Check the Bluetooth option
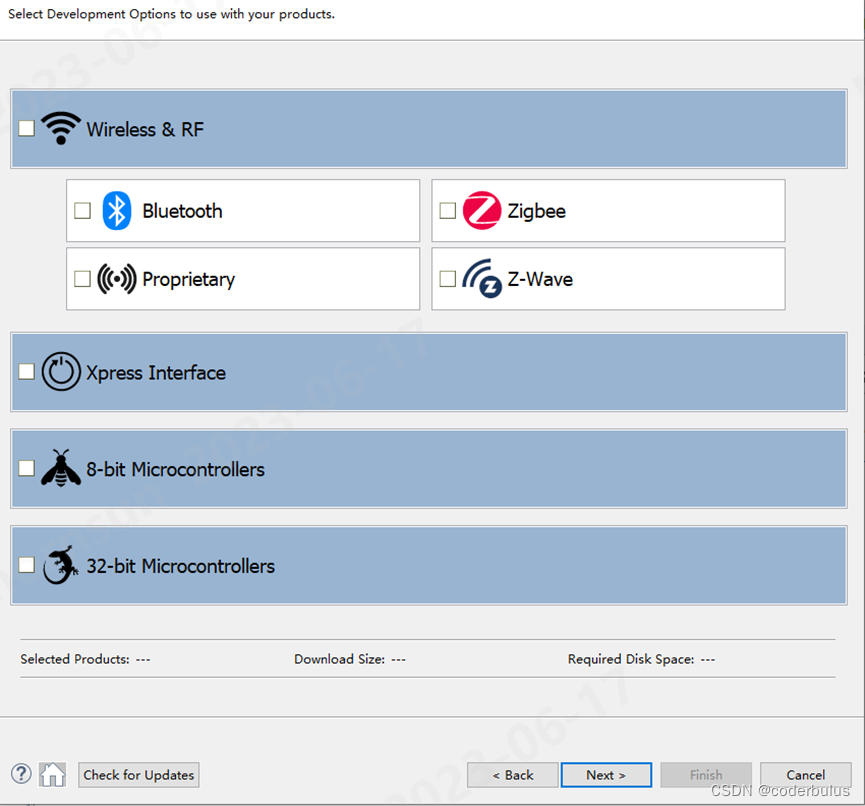 coord(82,210)
